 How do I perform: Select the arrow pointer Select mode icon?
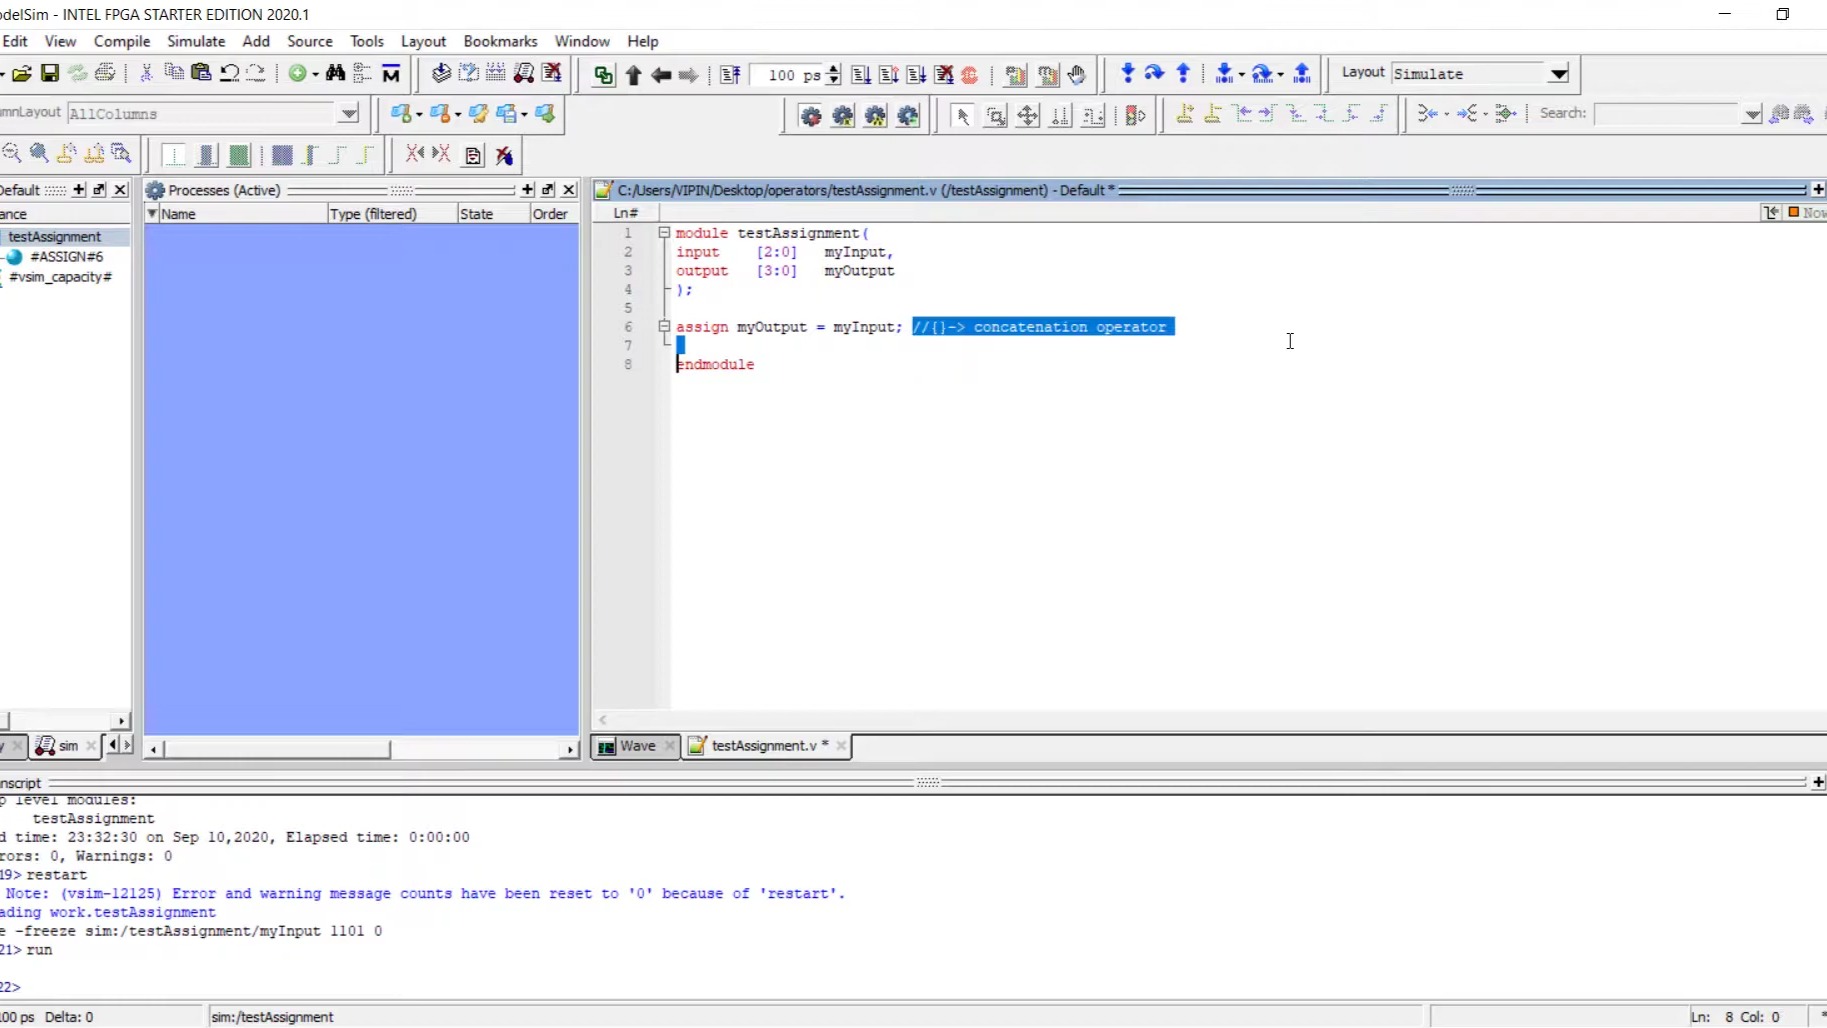(962, 116)
